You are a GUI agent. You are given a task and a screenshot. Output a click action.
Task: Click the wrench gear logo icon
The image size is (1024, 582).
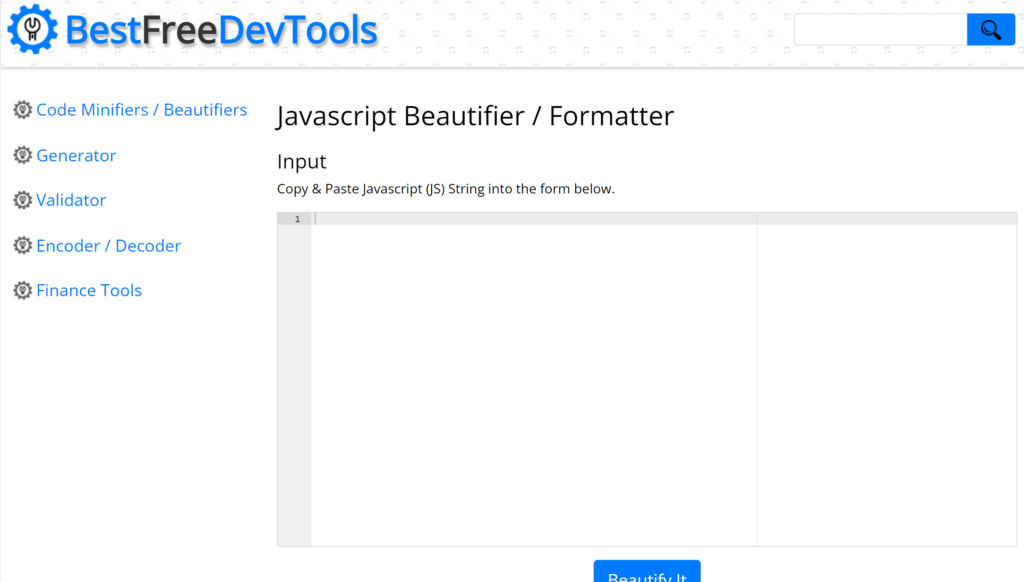[33, 30]
